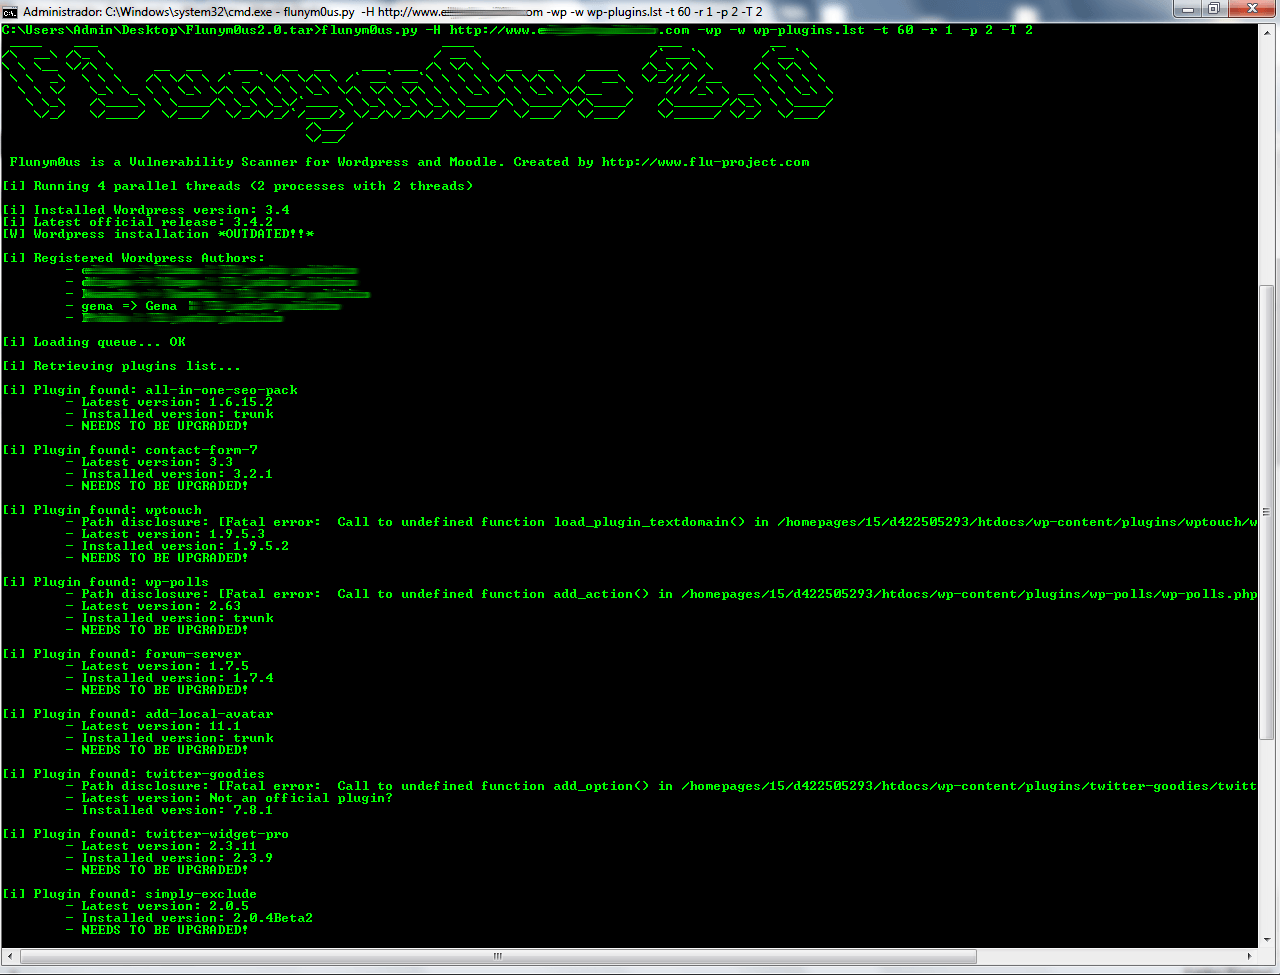Click the horizontal scrollbar thumb
The width and height of the screenshot is (1280, 975).
pyautogui.click(x=497, y=956)
